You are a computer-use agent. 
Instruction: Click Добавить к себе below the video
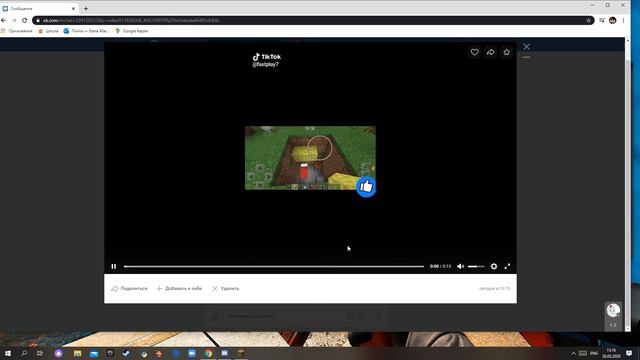(x=179, y=289)
